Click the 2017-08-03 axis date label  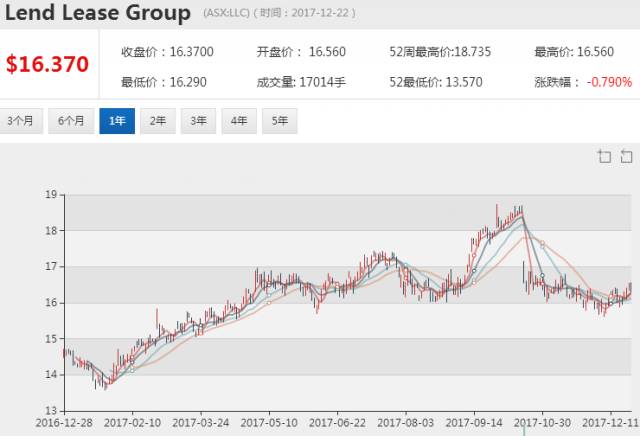coord(405,423)
